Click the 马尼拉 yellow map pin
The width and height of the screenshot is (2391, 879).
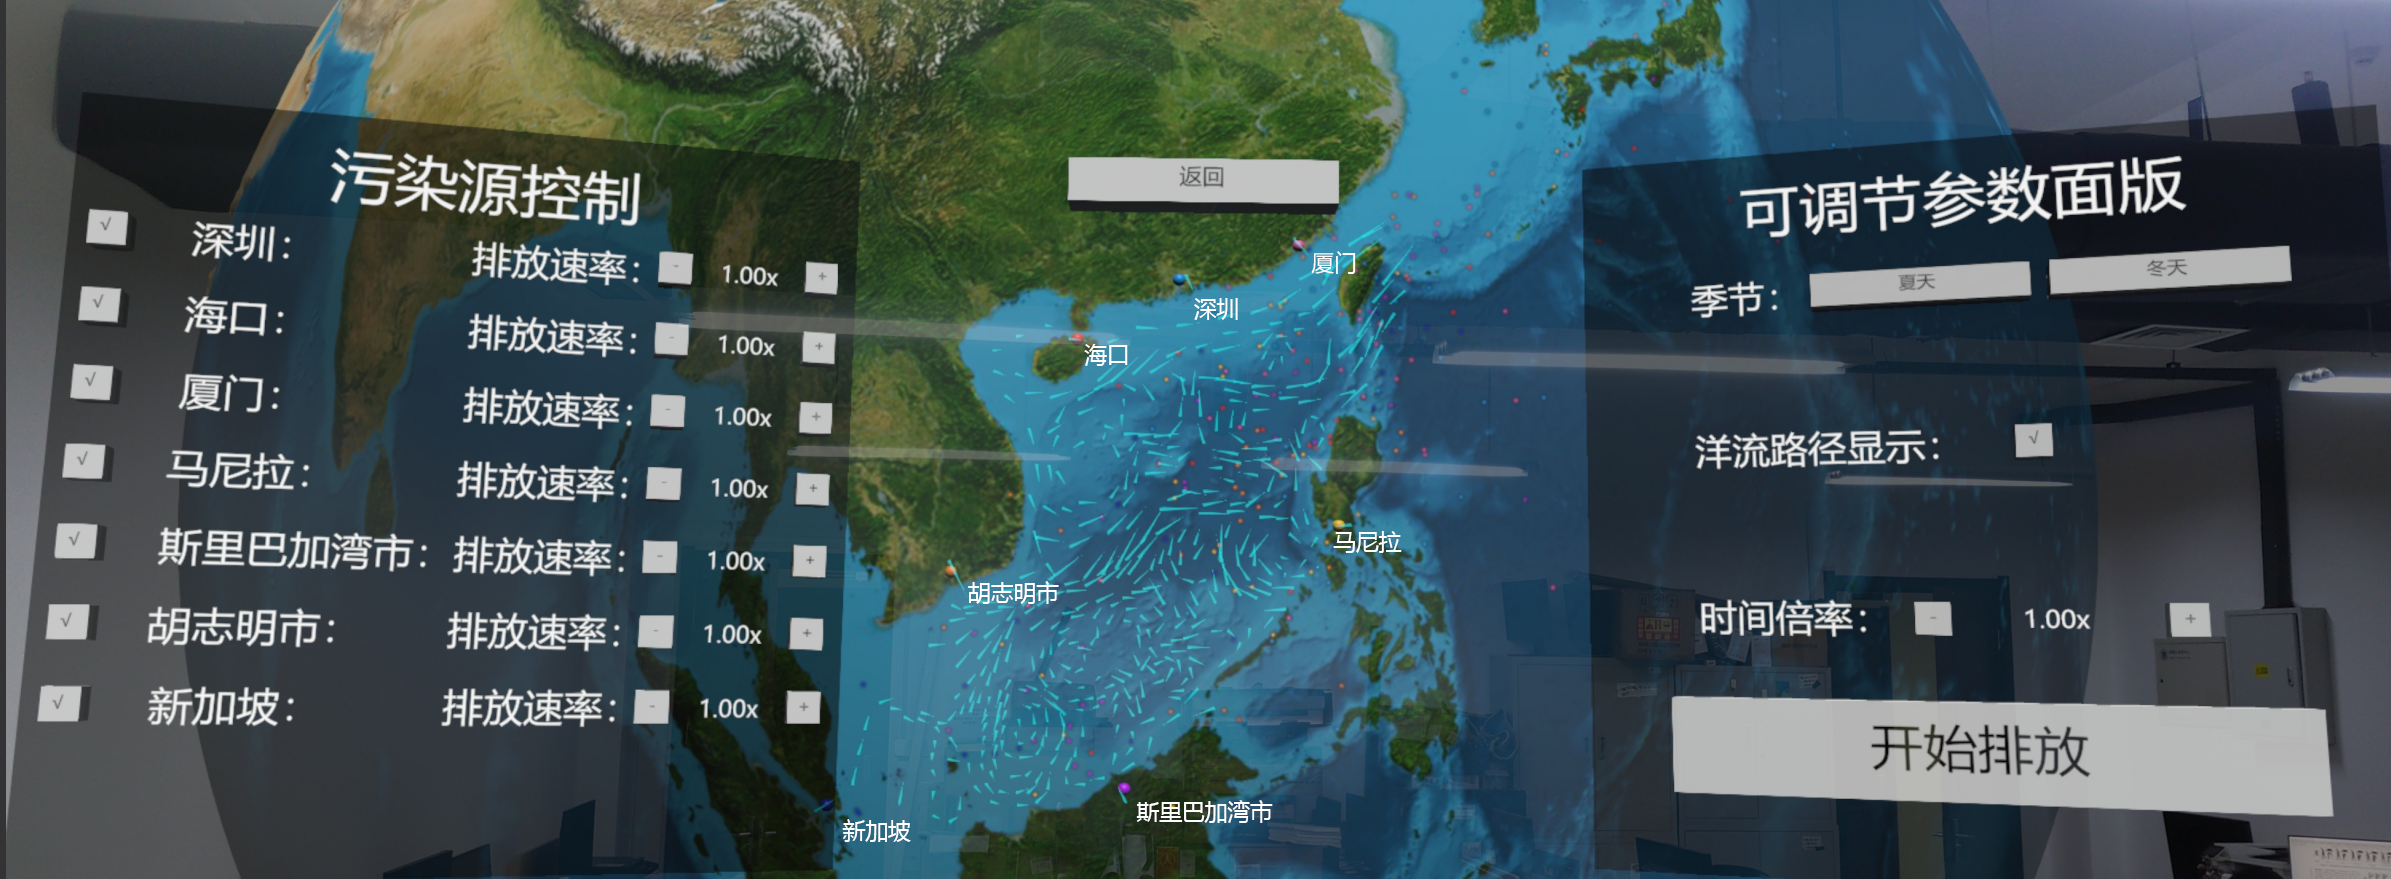pyautogui.click(x=1338, y=524)
